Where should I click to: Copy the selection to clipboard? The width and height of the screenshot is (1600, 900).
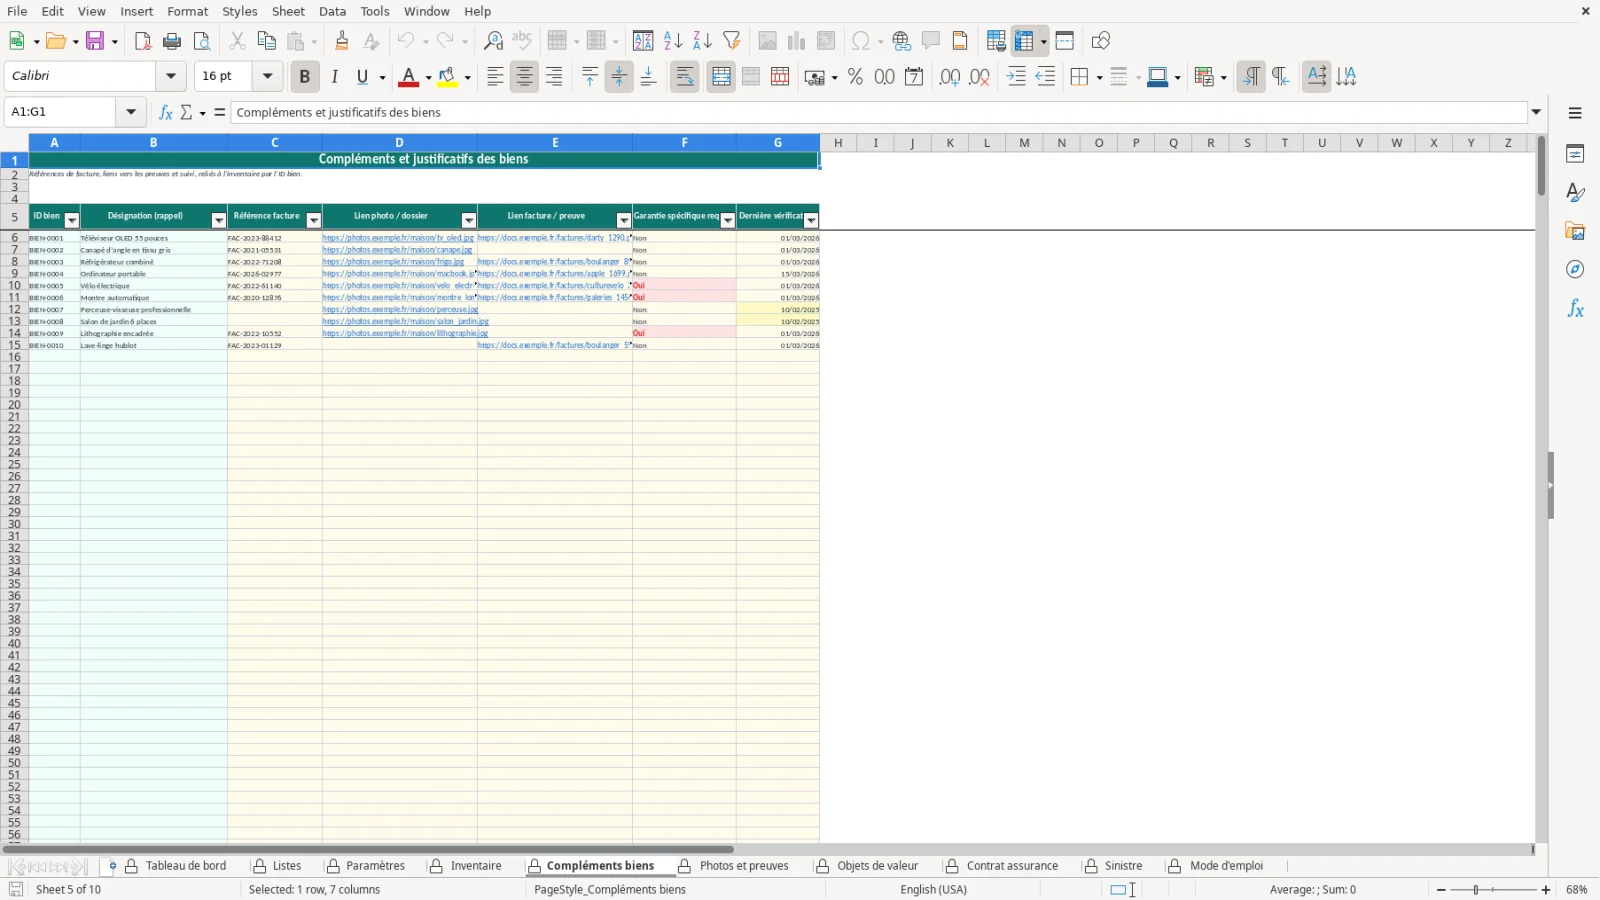coord(266,41)
